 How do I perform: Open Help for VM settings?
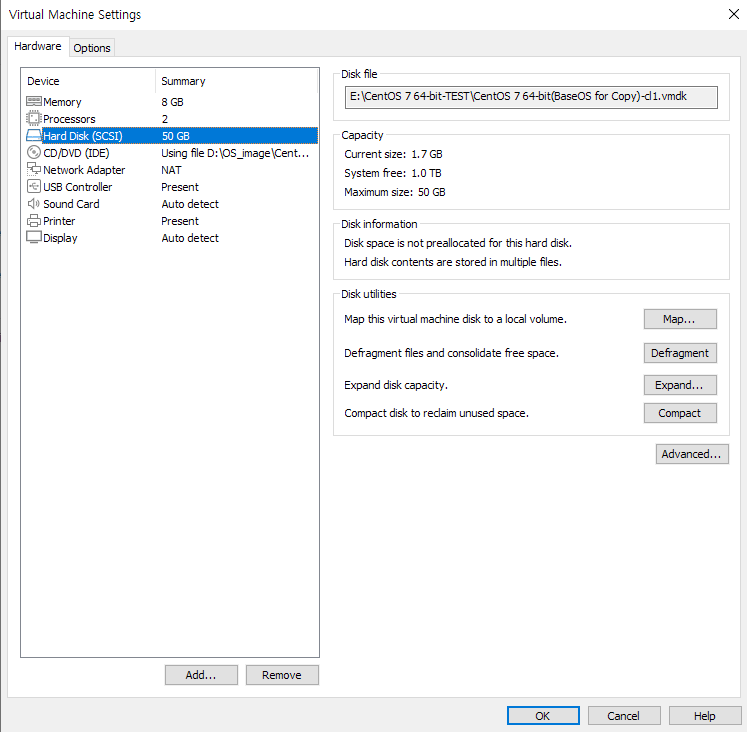(705, 716)
